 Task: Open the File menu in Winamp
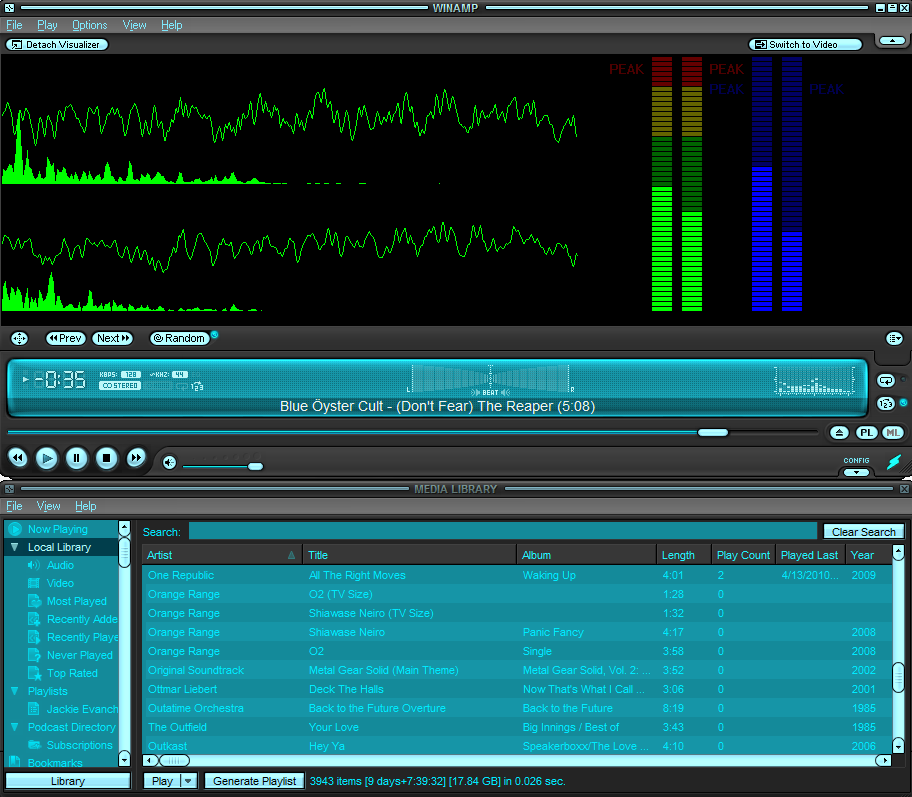point(15,25)
